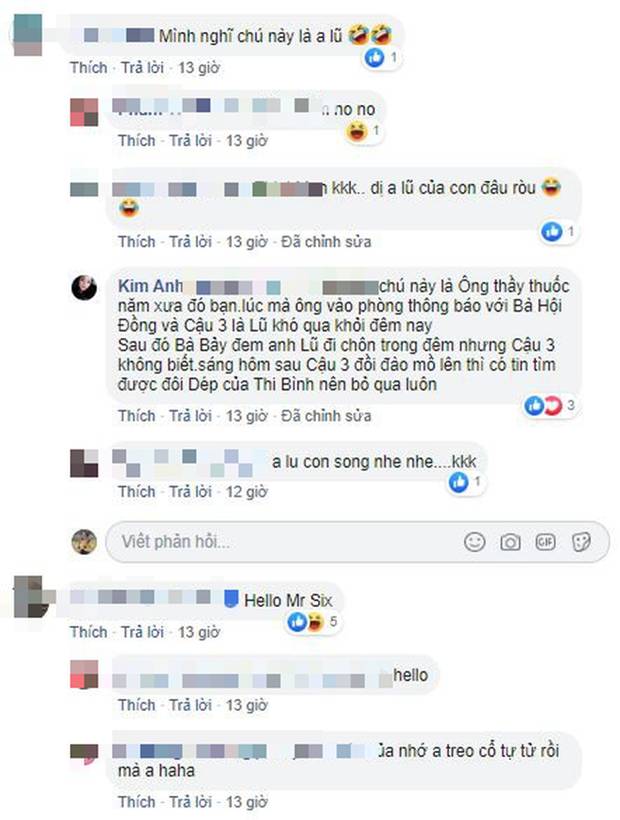Screen dimensions: 620x820
Task: Open emoji picker in reply box
Action: click(474, 542)
